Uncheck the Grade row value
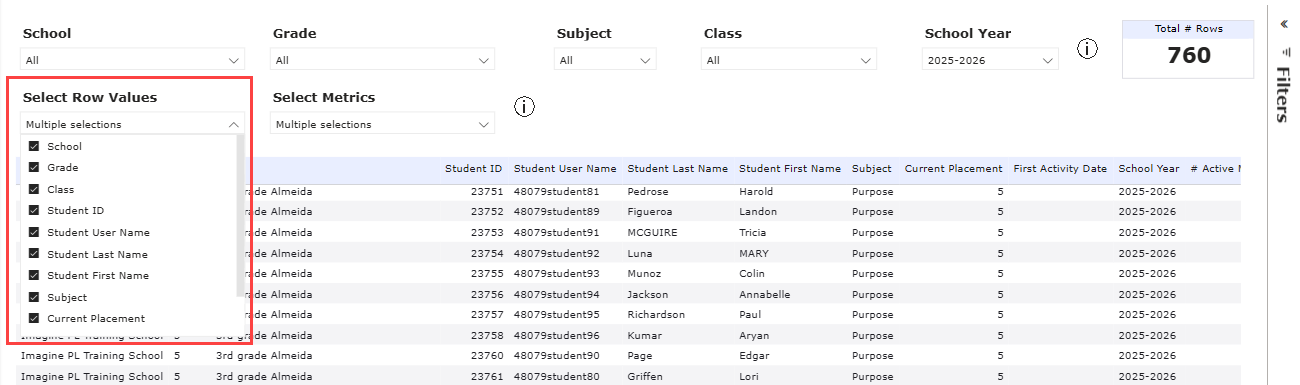The width and height of the screenshot is (1300, 385). [x=34, y=168]
